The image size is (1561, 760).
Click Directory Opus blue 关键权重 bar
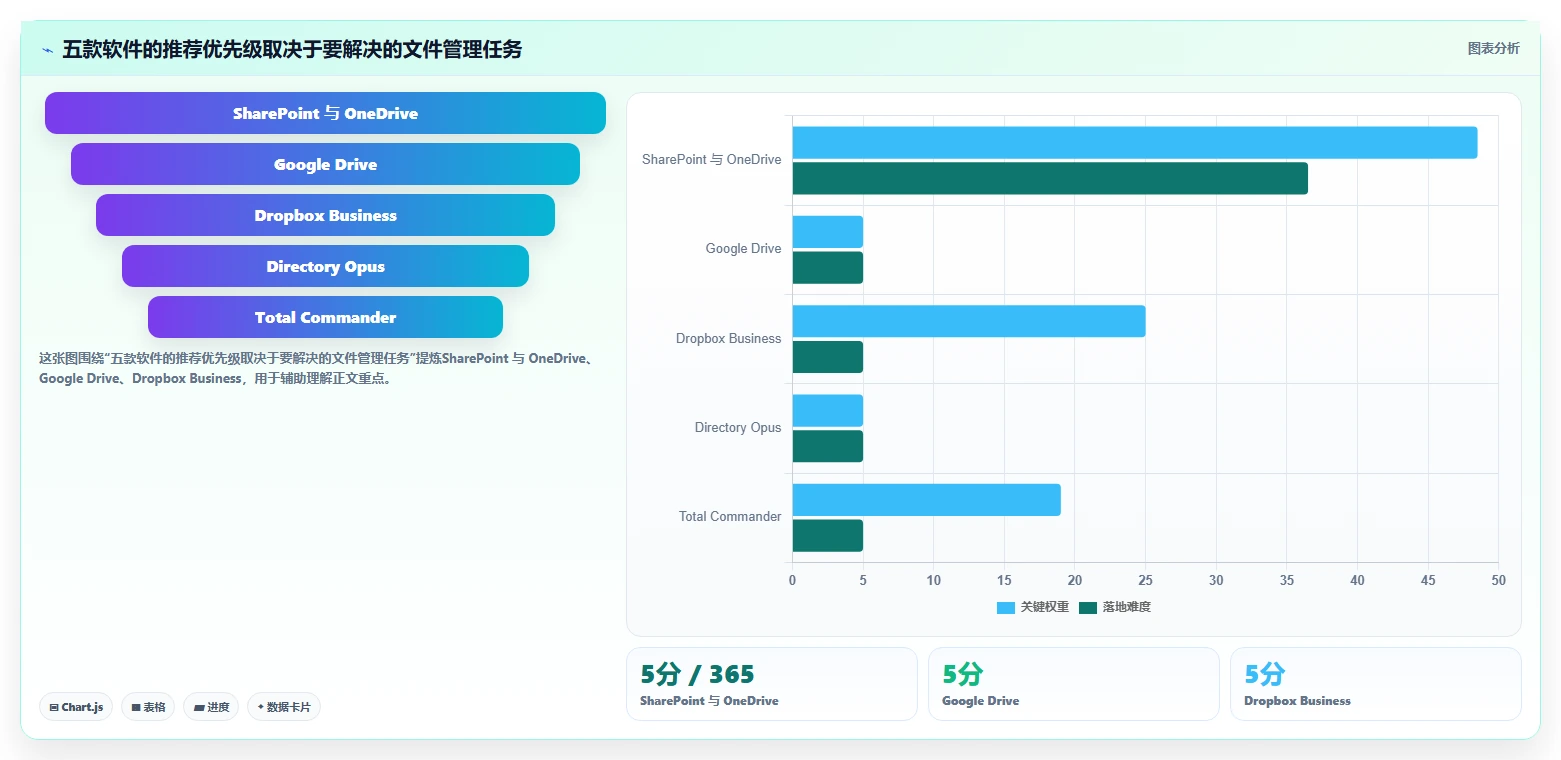point(828,410)
